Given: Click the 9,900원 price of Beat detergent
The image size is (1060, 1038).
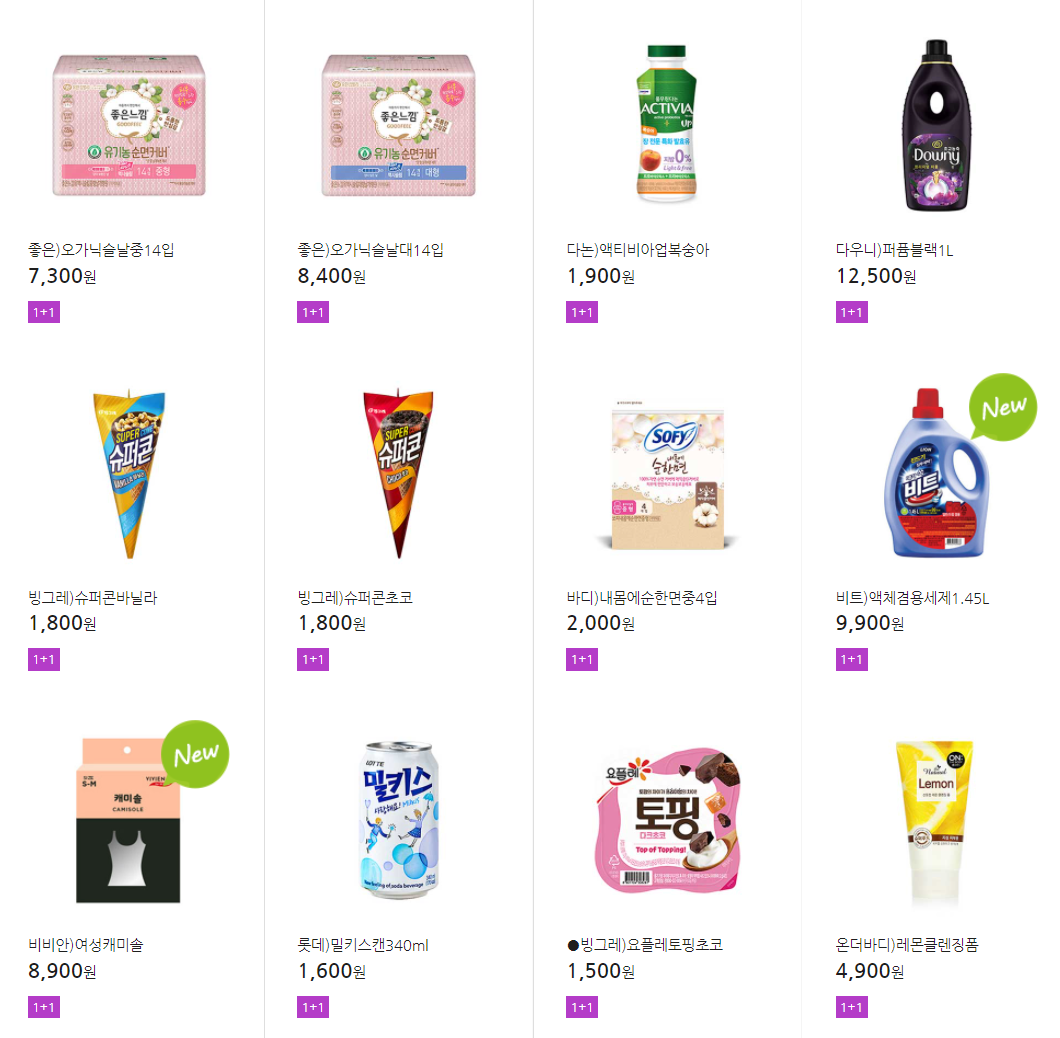Looking at the screenshot, I should click(870, 623).
